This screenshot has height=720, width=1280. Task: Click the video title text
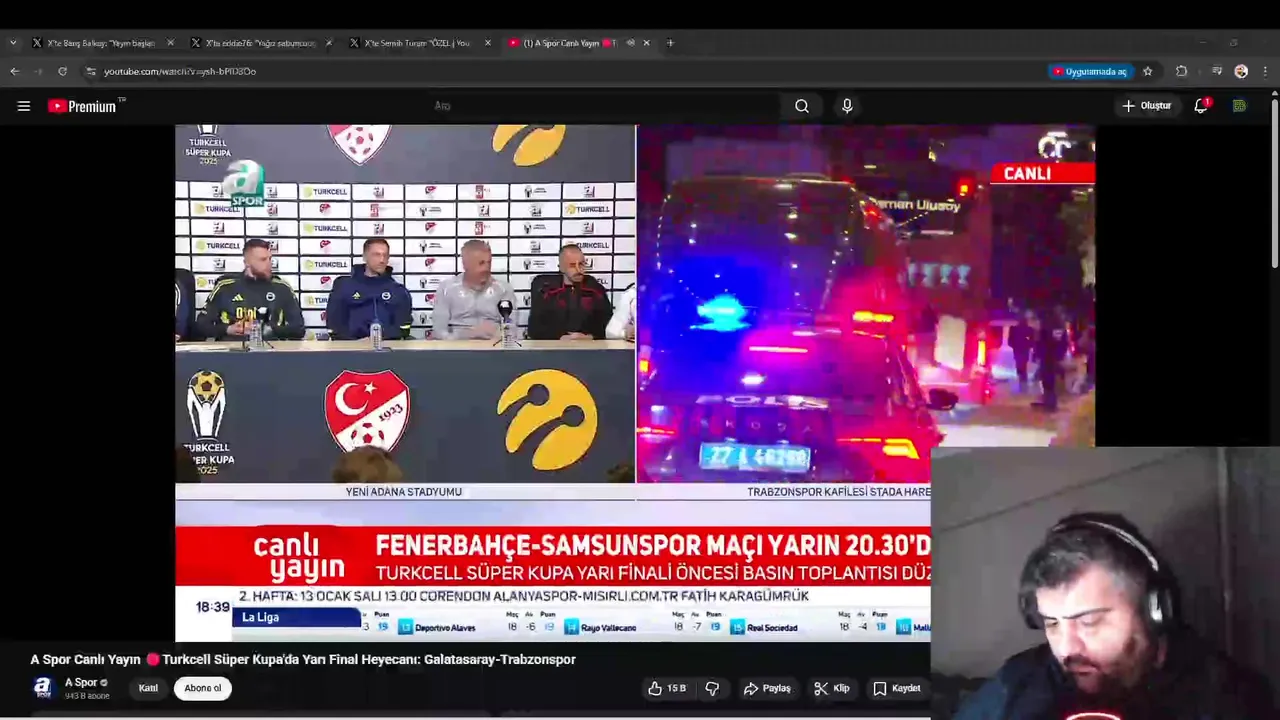pyautogui.click(x=303, y=659)
